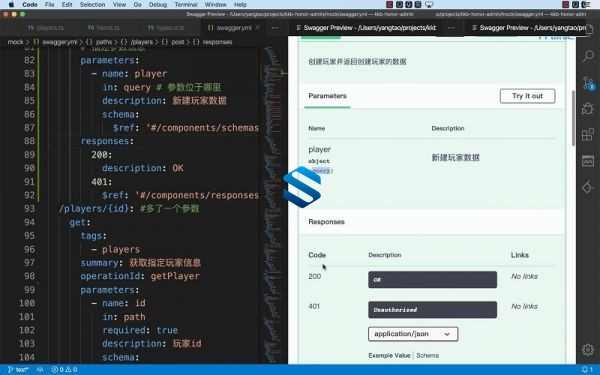The height and width of the screenshot is (375, 600).
Task: Open the Code application menu
Action: point(29,5)
